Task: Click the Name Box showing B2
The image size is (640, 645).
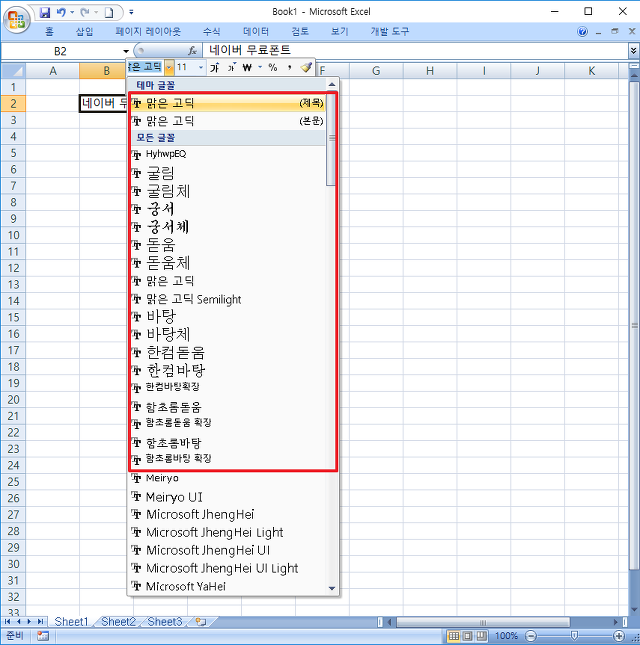Action: pos(60,51)
